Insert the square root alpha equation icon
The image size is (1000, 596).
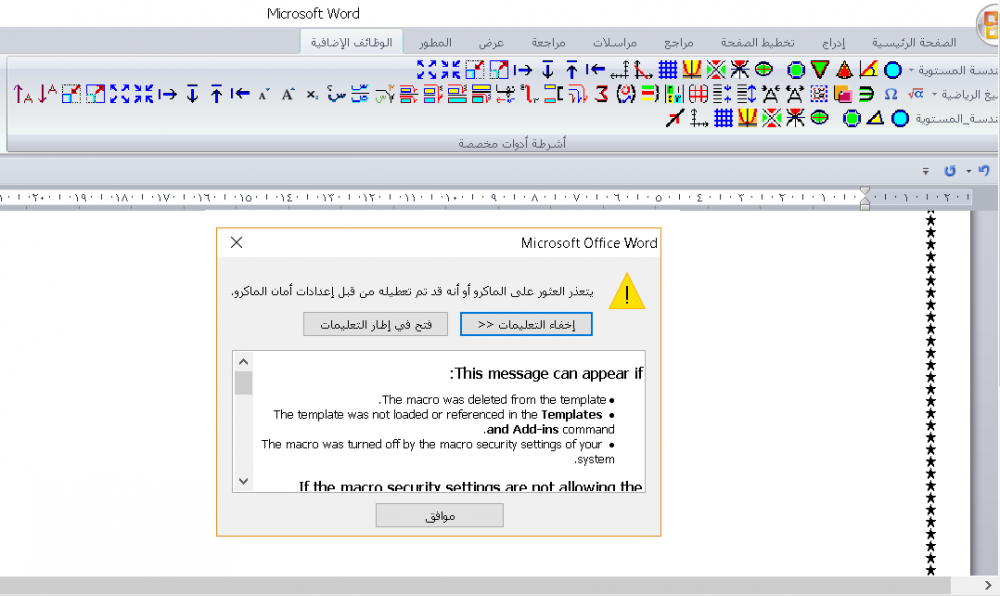click(x=915, y=94)
